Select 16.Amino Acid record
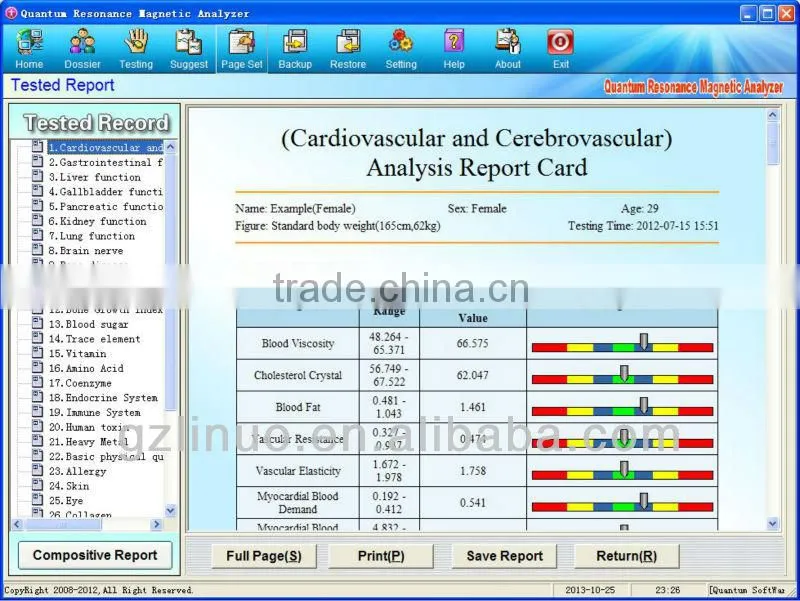800x601 pixels. pyautogui.click(x=86, y=368)
